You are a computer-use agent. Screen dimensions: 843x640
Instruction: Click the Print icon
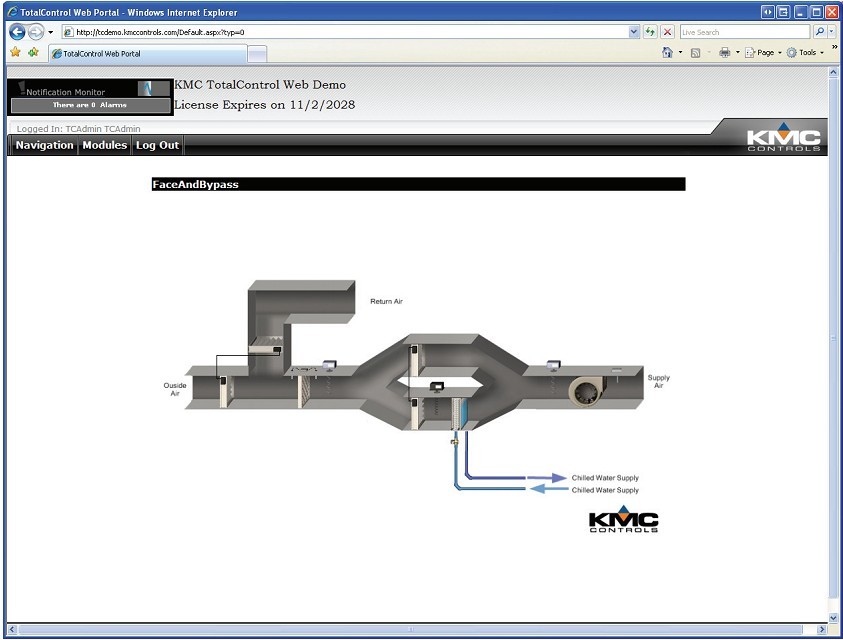click(725, 52)
